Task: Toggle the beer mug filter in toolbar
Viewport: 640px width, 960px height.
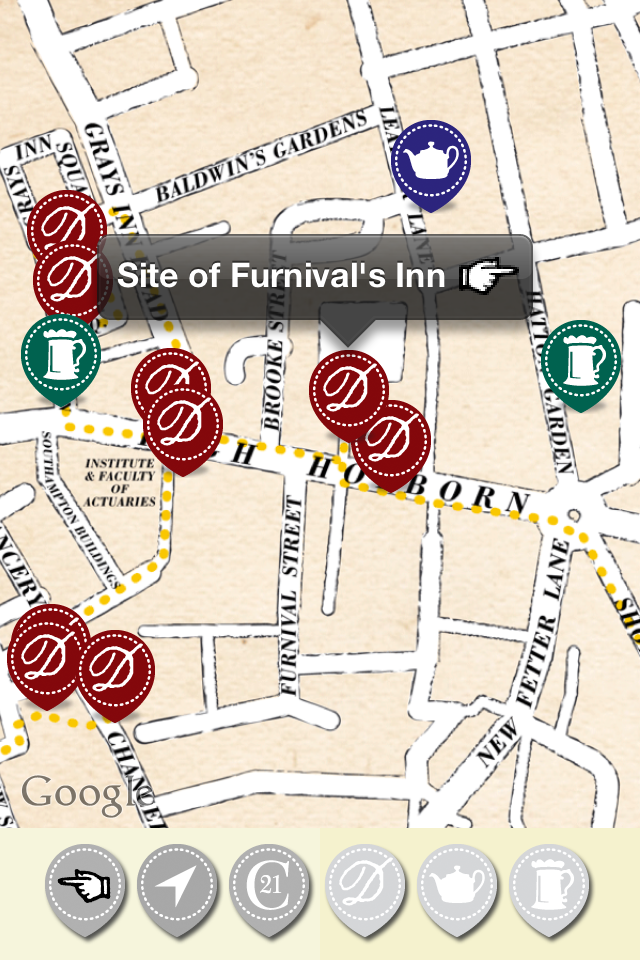Action: (549, 886)
